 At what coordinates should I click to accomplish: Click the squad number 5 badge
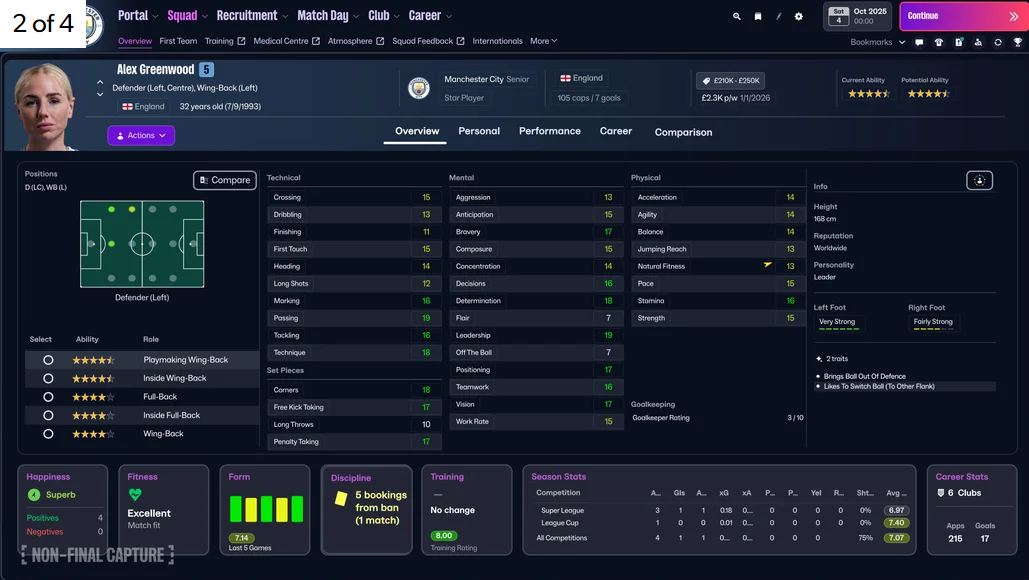tap(206, 70)
